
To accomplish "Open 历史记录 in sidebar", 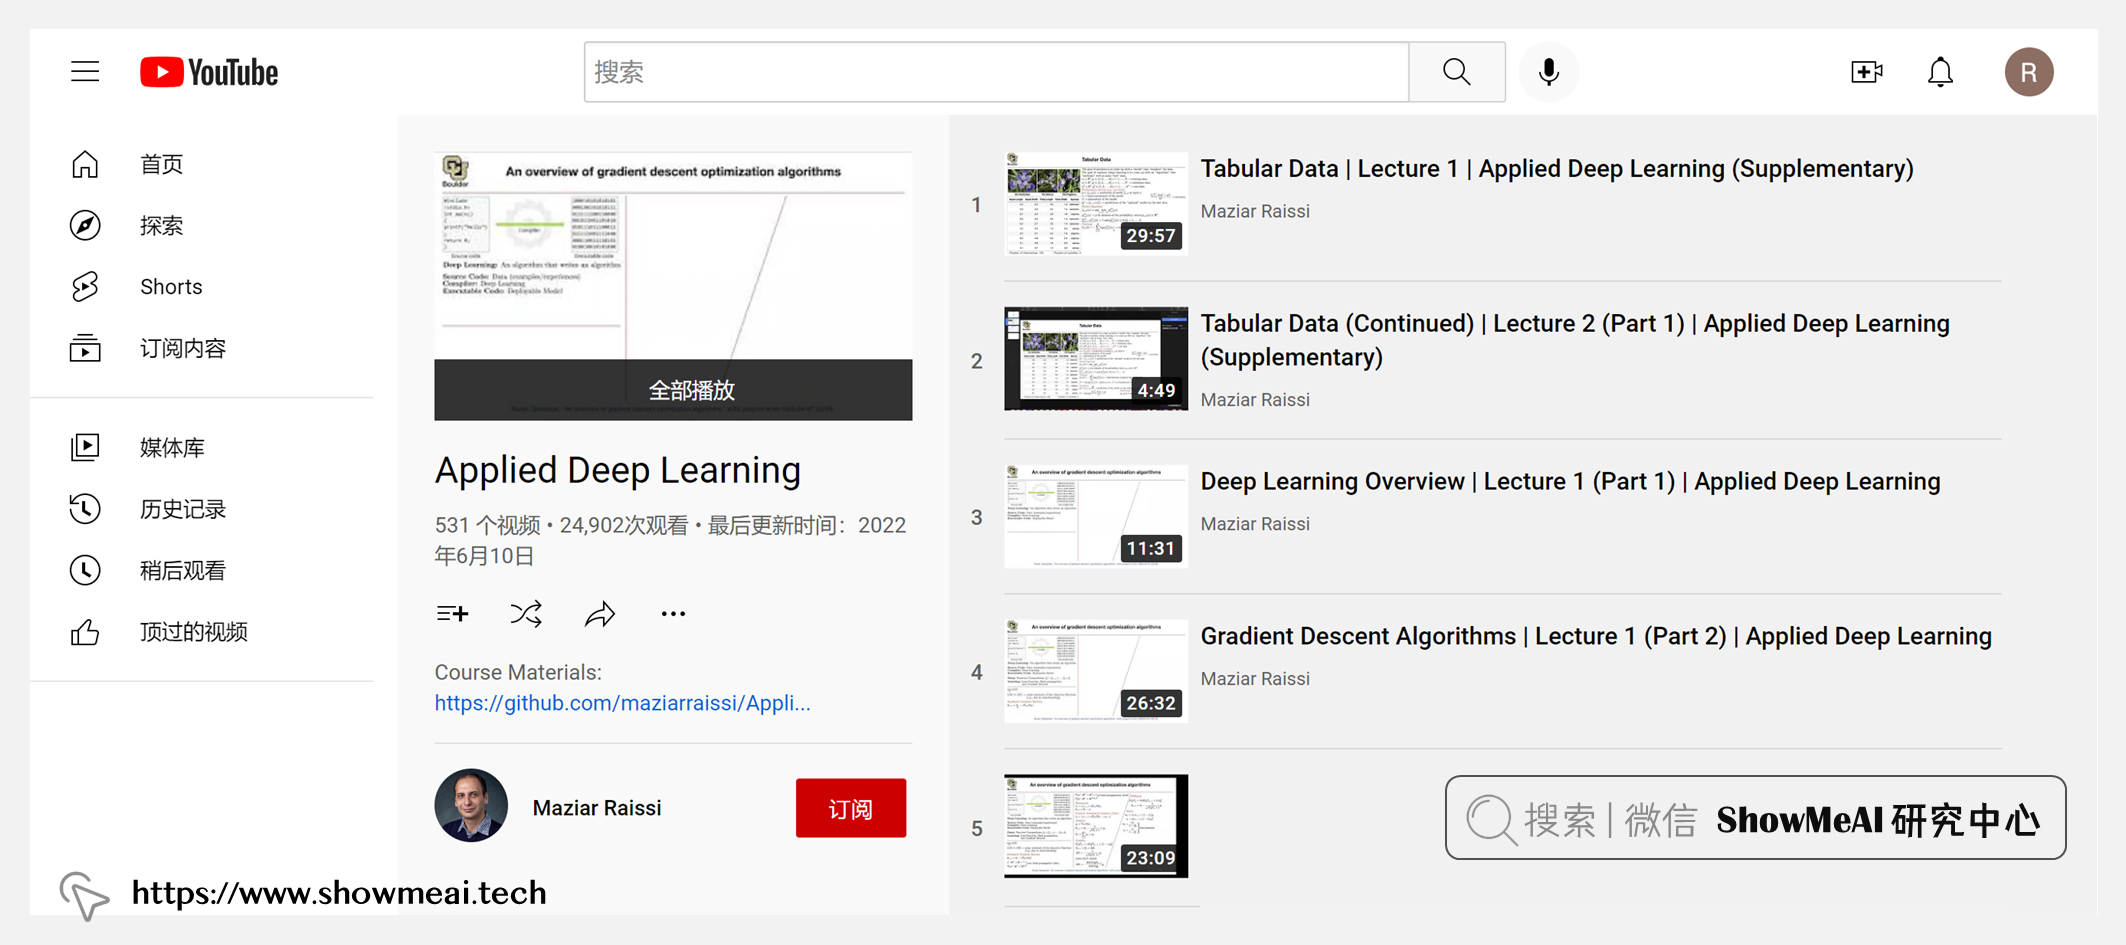I will tap(183, 509).
